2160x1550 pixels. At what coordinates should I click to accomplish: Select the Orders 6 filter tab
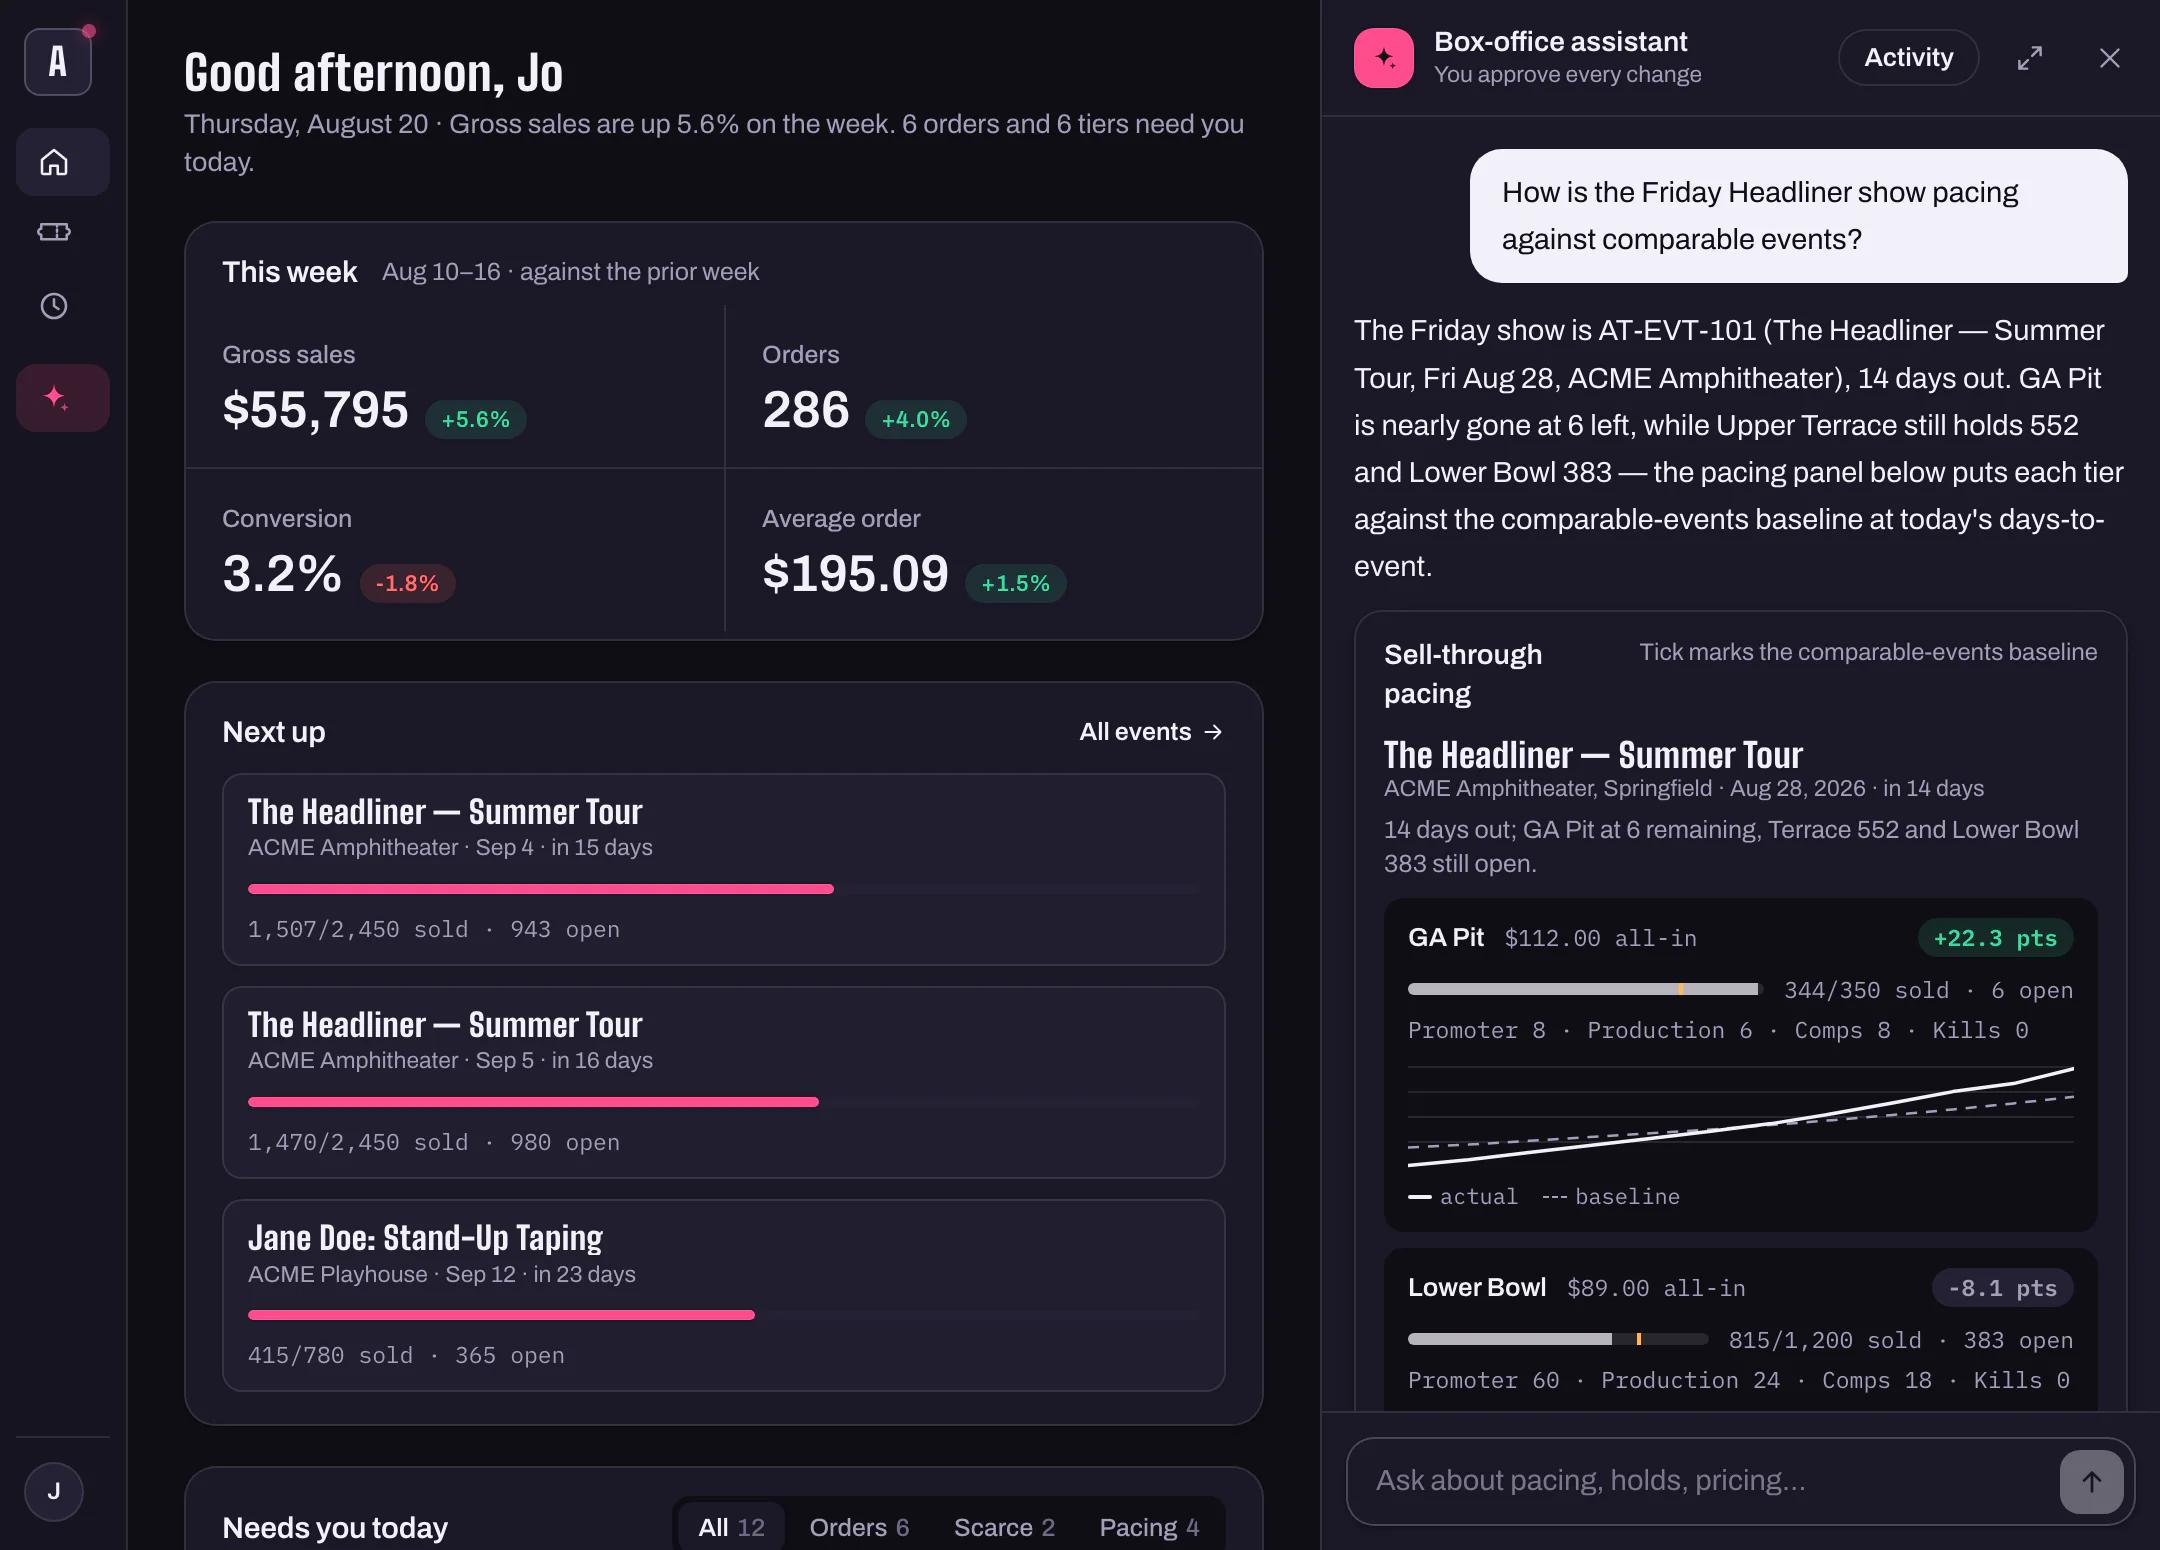click(859, 1527)
